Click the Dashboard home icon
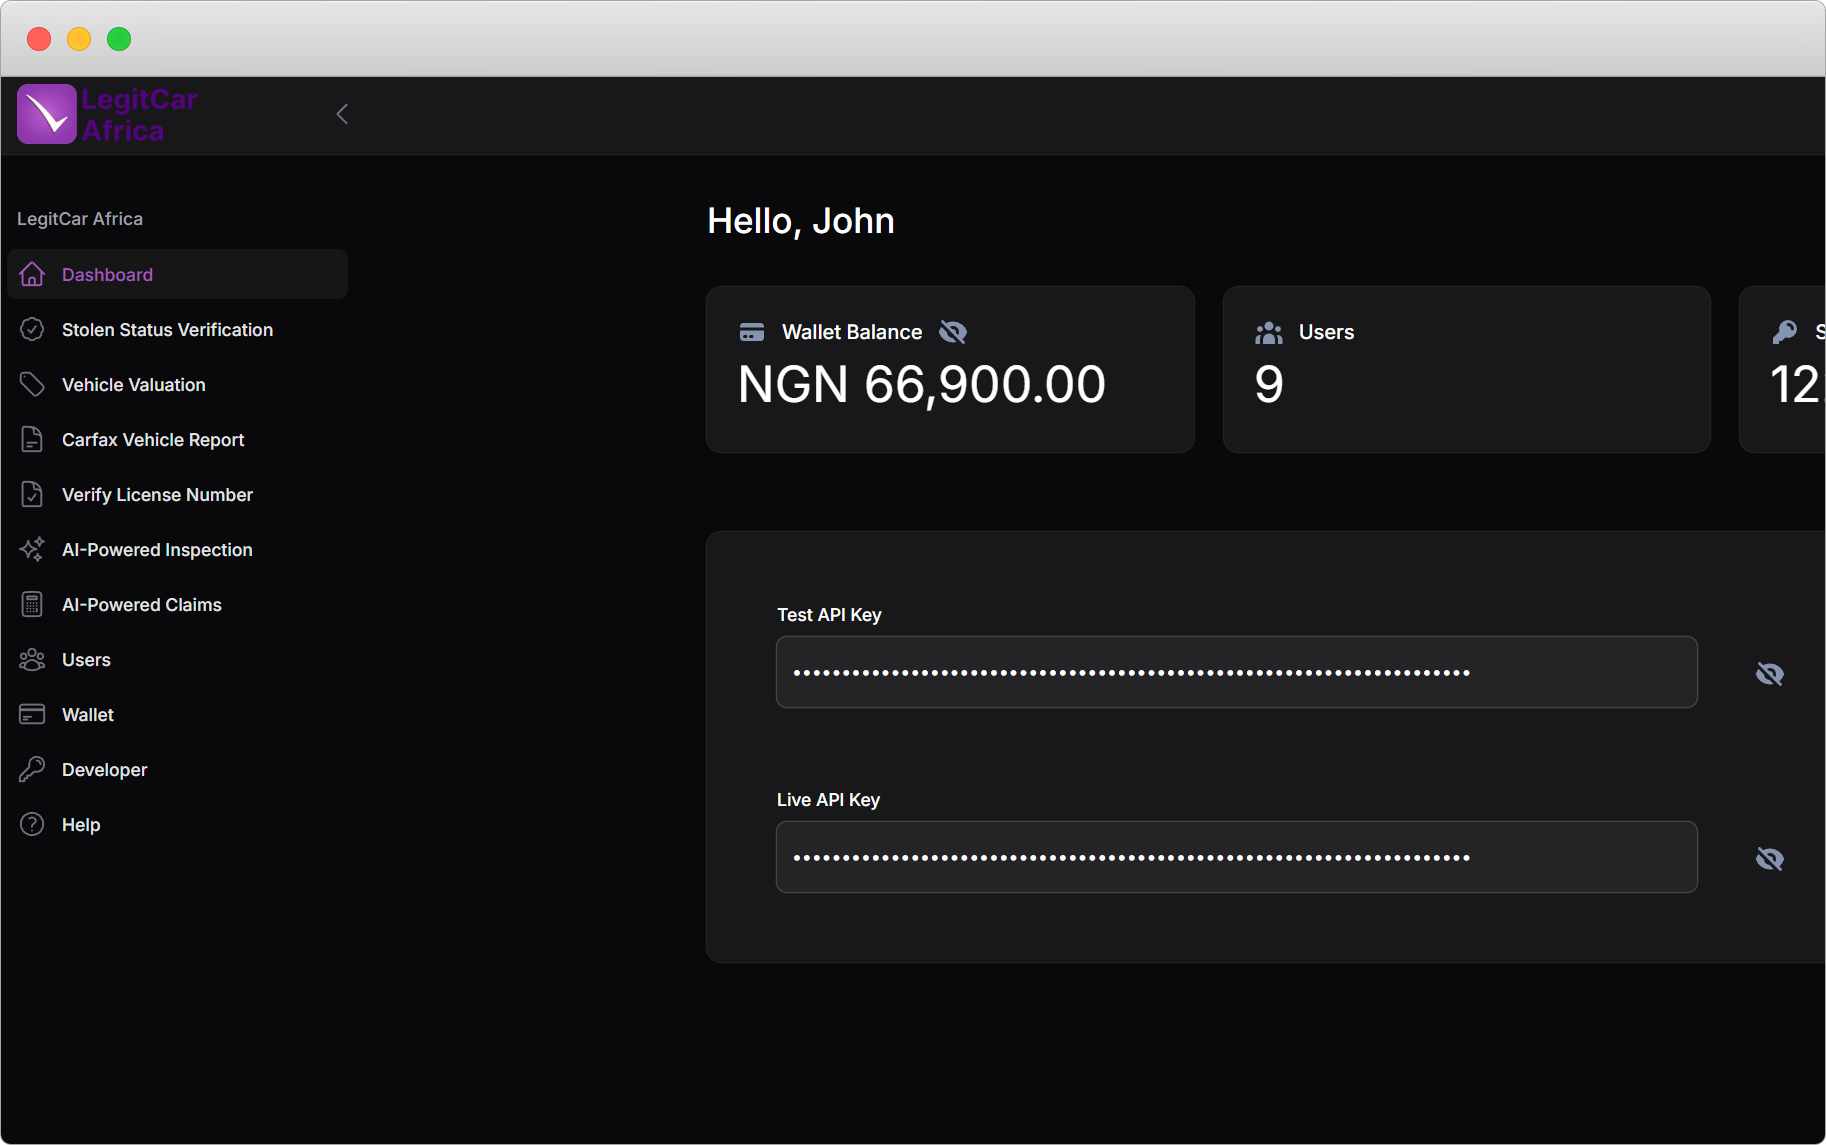The image size is (1826, 1145). (x=32, y=274)
